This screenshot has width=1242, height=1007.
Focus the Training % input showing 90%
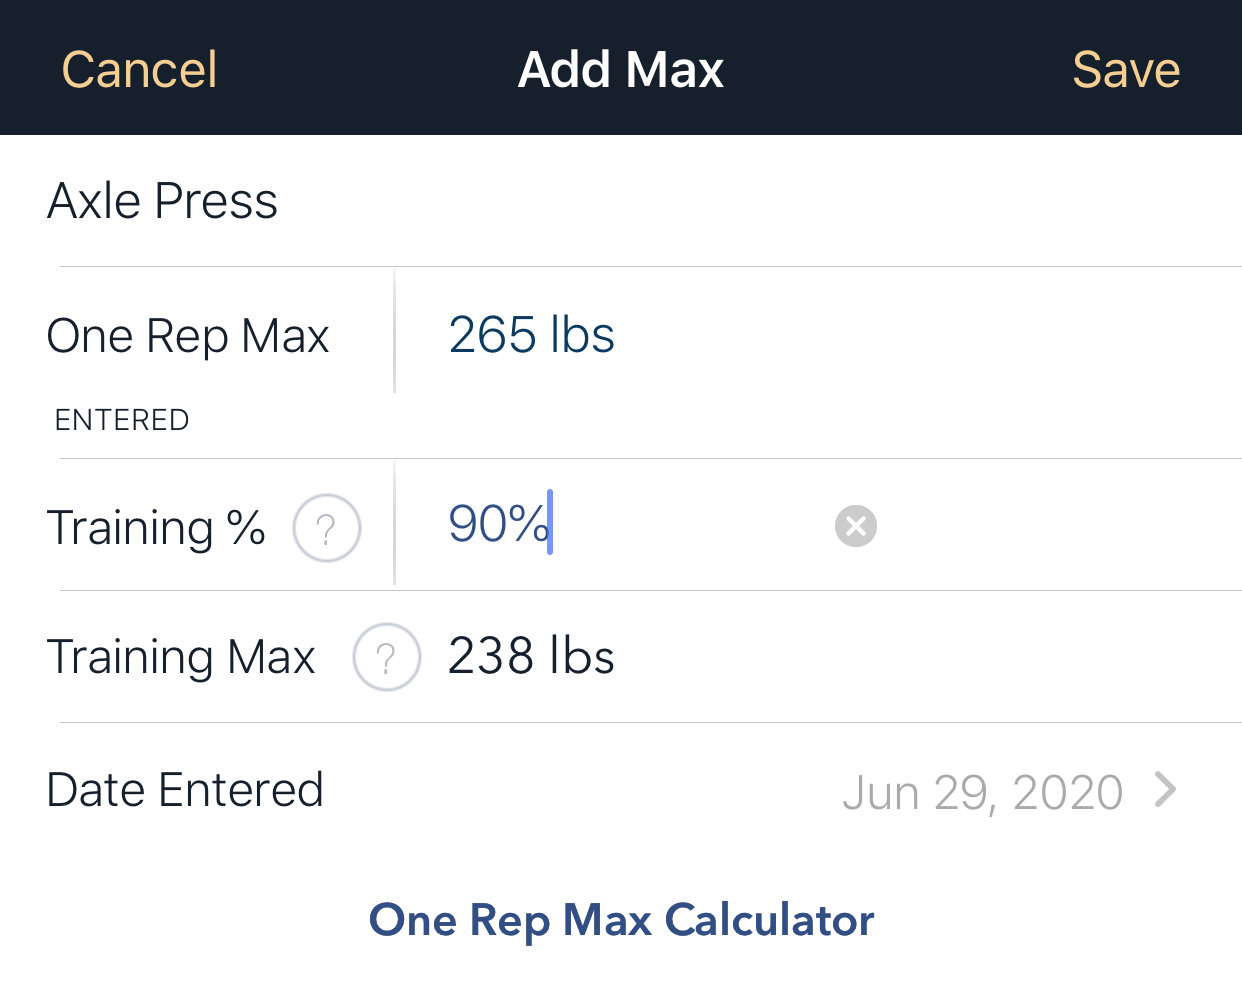click(498, 524)
